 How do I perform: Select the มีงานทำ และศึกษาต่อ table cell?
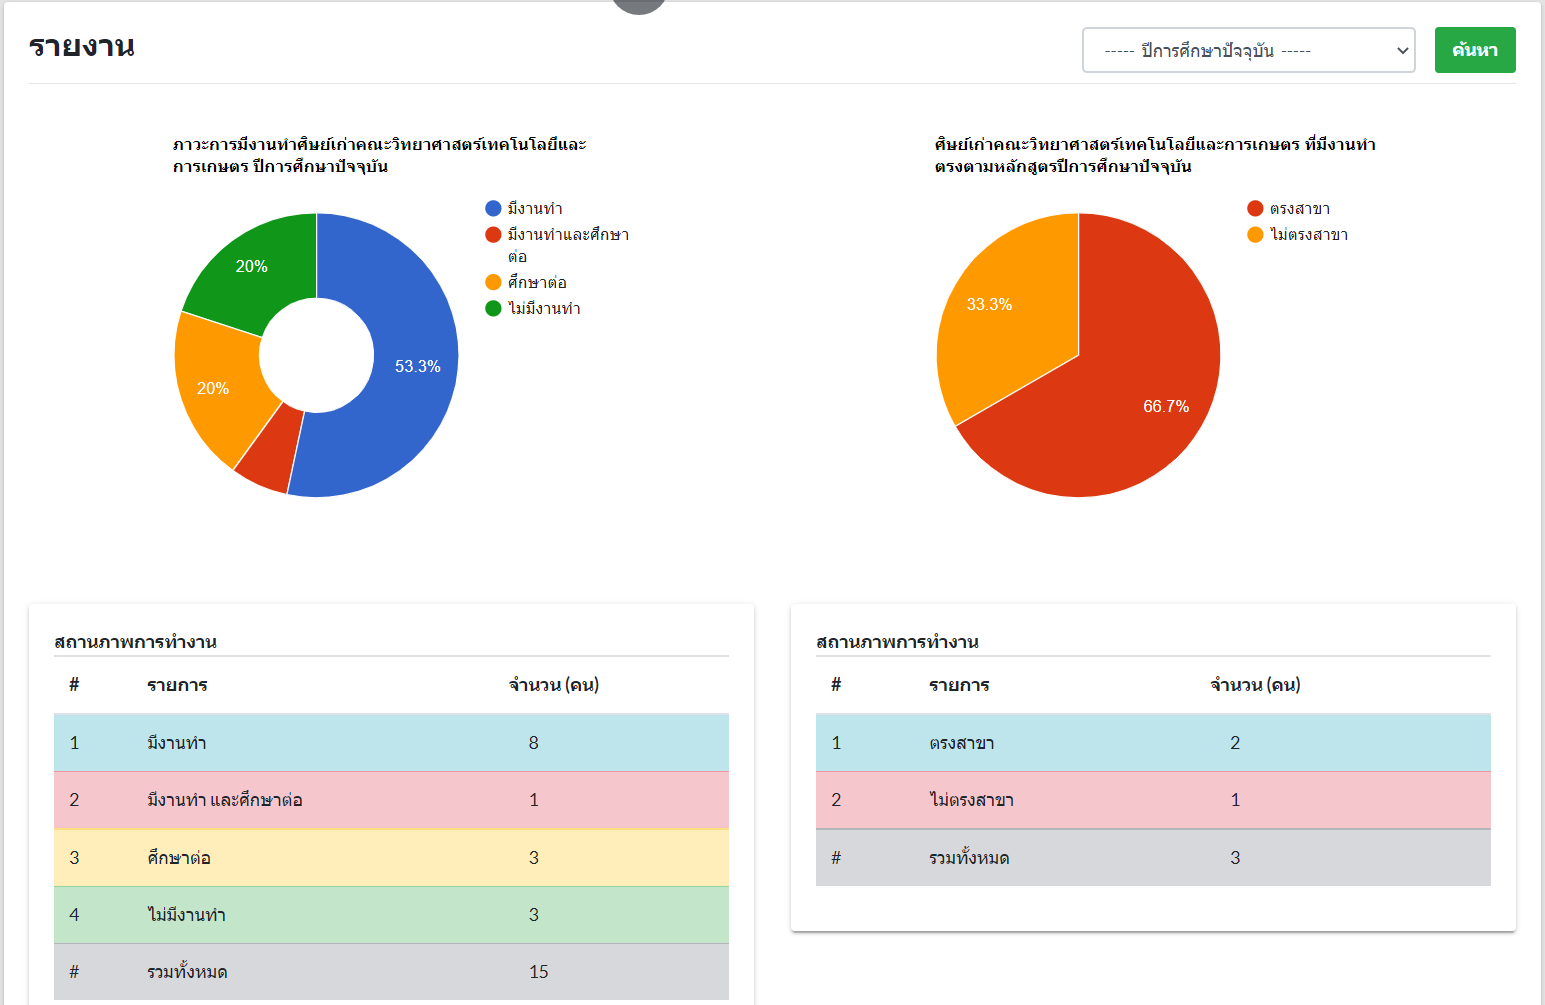pos(225,800)
